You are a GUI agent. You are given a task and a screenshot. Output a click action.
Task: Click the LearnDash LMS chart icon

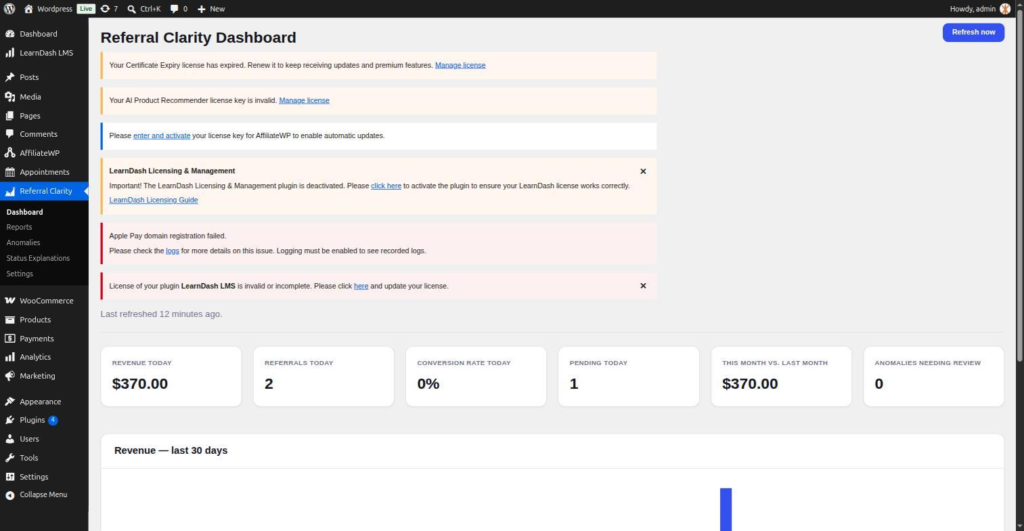[x=10, y=52]
